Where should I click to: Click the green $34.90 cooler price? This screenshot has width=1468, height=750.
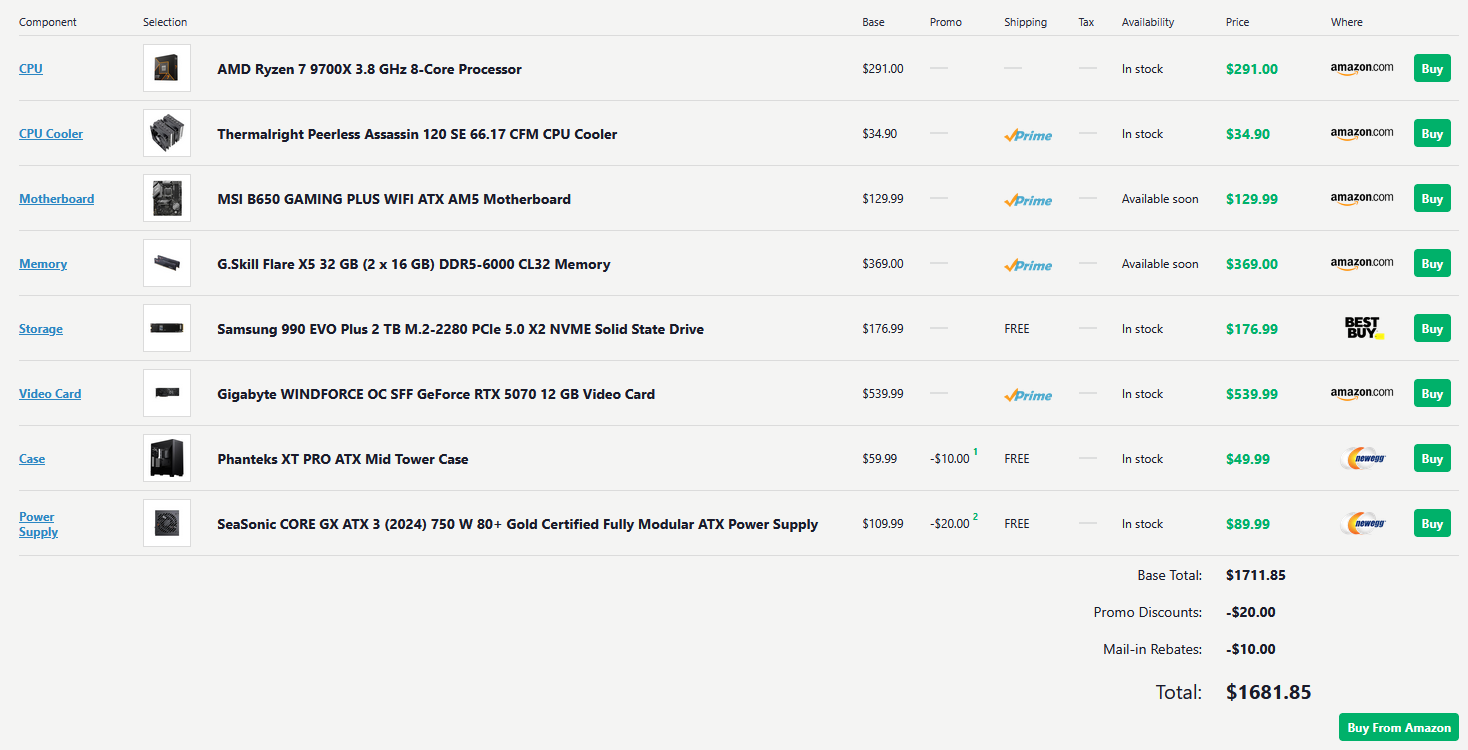click(1248, 134)
